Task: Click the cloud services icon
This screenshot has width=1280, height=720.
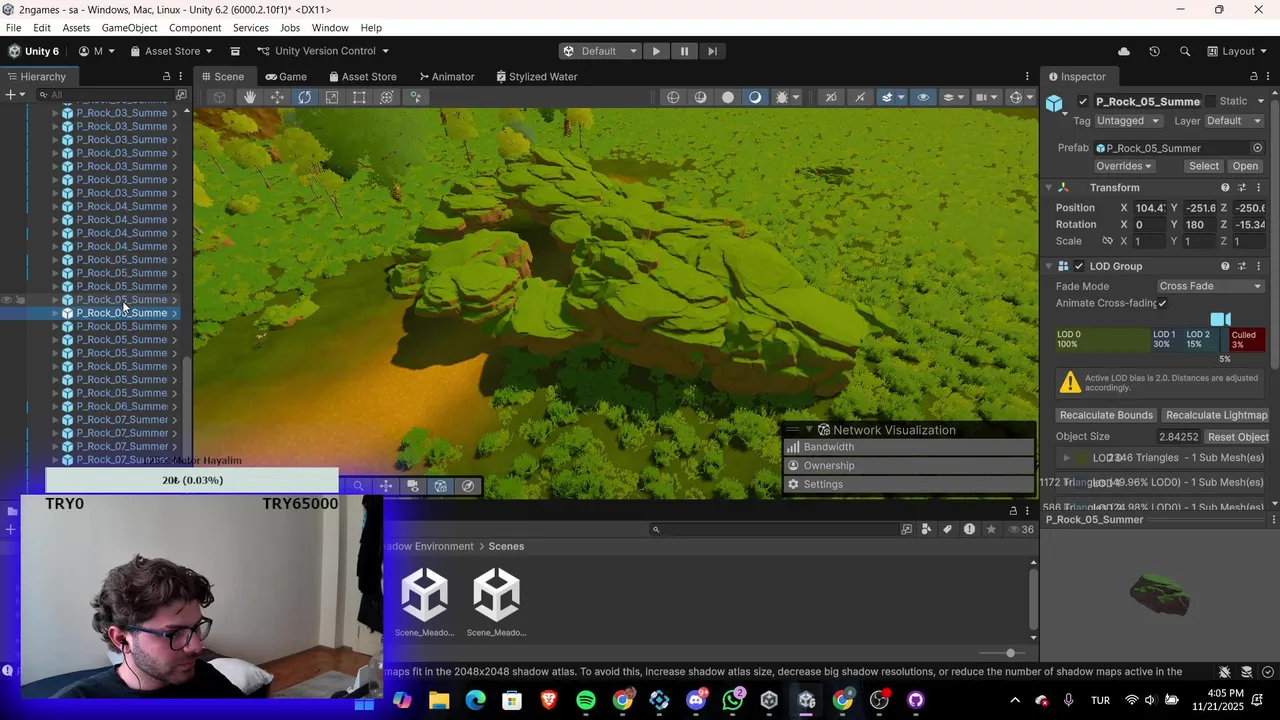Action: [1124, 51]
